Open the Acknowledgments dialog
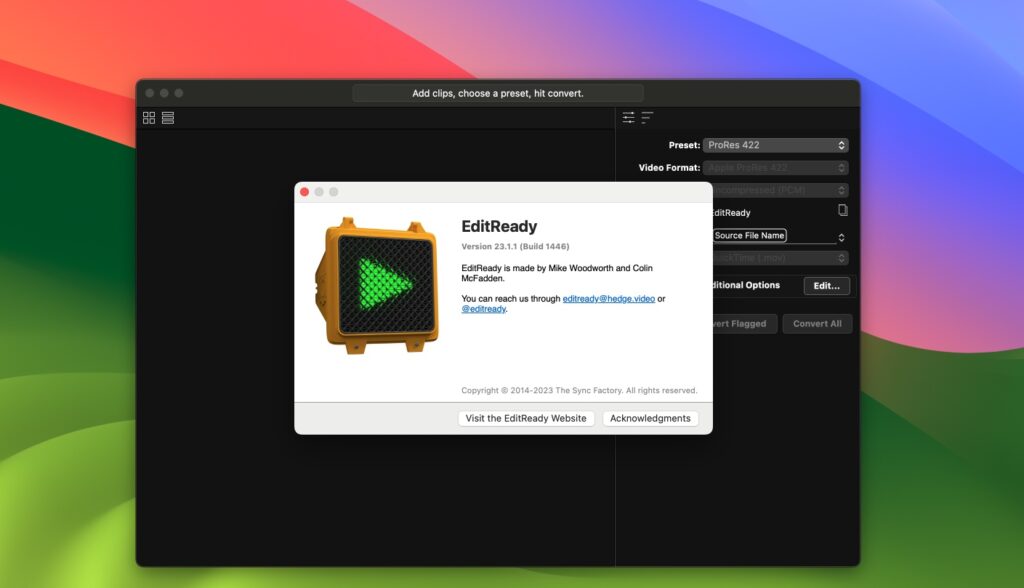1024x588 pixels. pyautogui.click(x=650, y=418)
